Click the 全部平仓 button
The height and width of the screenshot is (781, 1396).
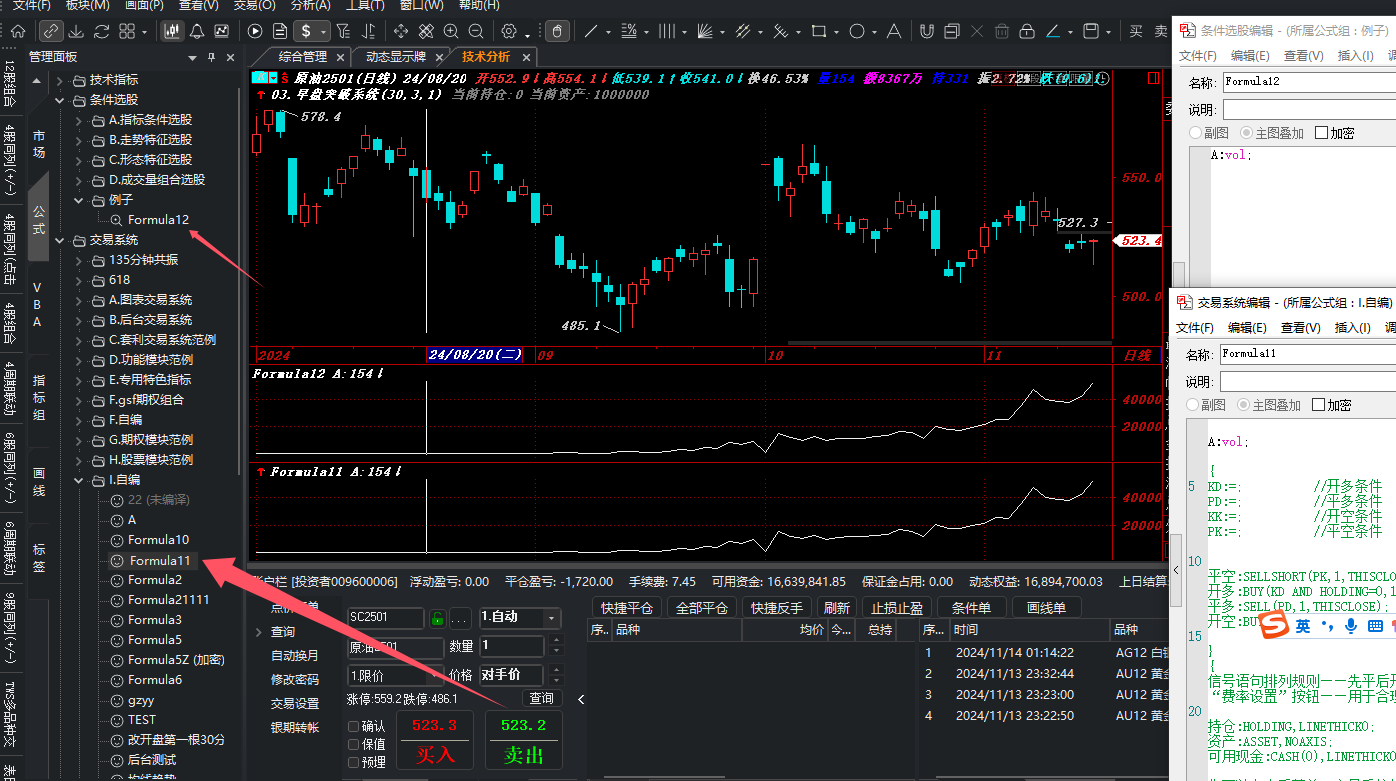[702, 607]
